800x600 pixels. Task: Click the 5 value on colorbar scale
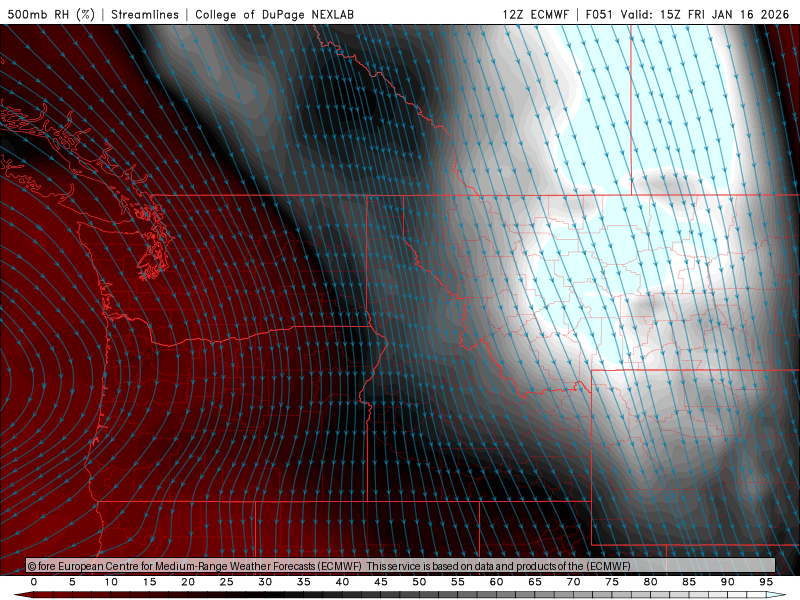click(72, 582)
